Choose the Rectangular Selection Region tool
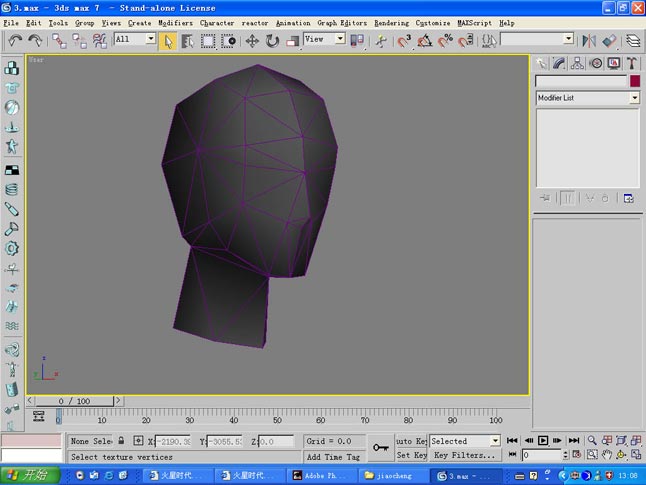Image resolution: width=646 pixels, height=485 pixels. [208, 41]
